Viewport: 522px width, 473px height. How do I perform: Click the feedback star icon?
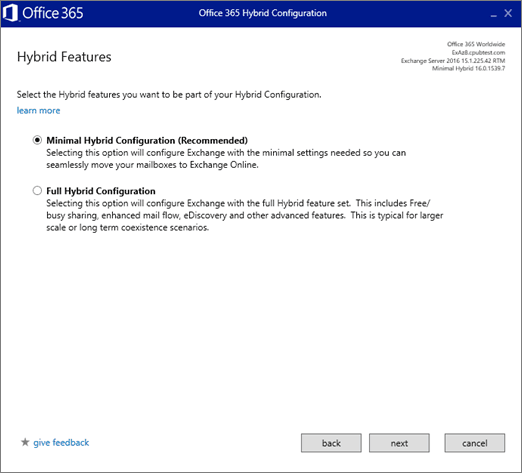pyautogui.click(x=25, y=442)
